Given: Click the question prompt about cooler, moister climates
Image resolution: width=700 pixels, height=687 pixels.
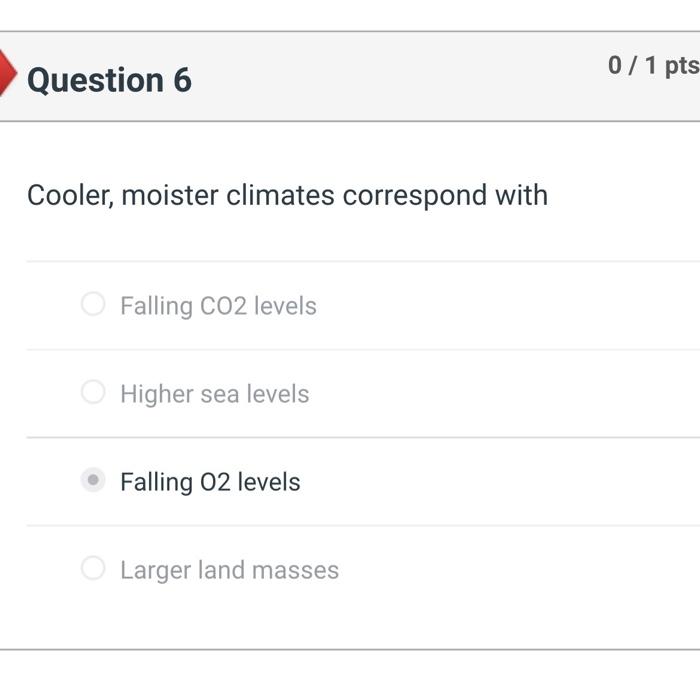Looking at the screenshot, I should click(x=287, y=195).
